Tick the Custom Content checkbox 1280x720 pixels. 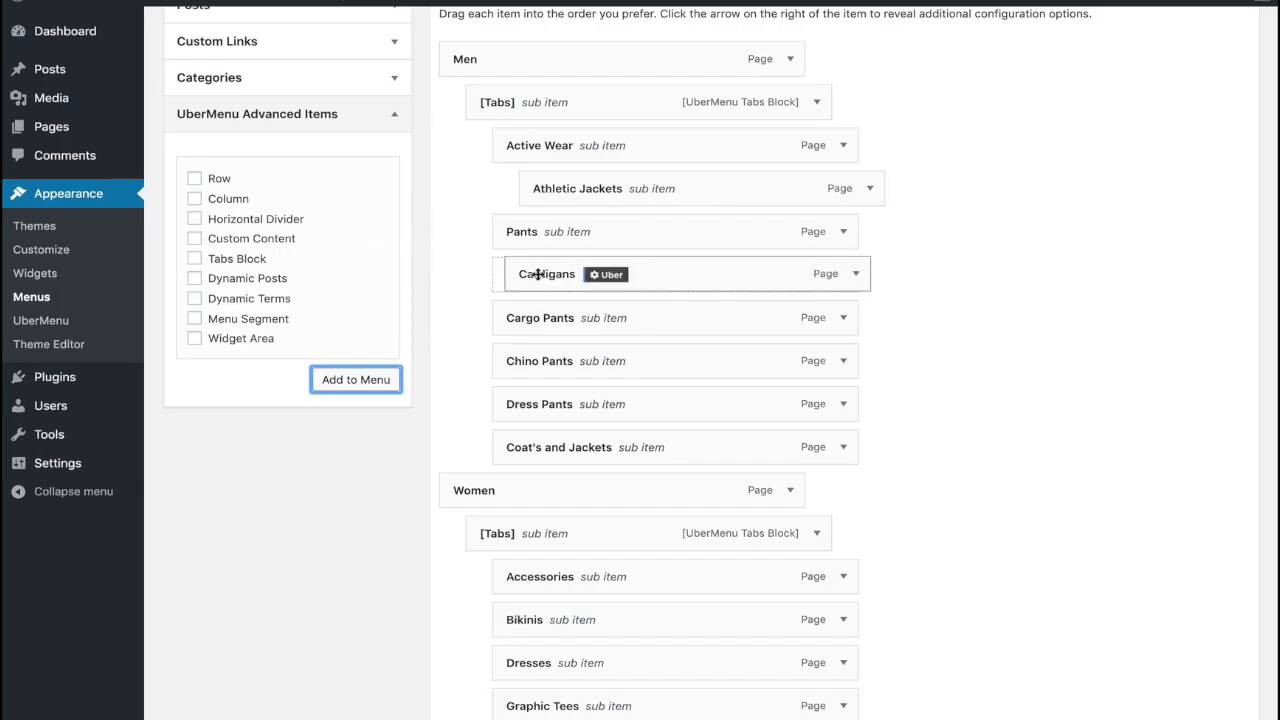point(194,238)
